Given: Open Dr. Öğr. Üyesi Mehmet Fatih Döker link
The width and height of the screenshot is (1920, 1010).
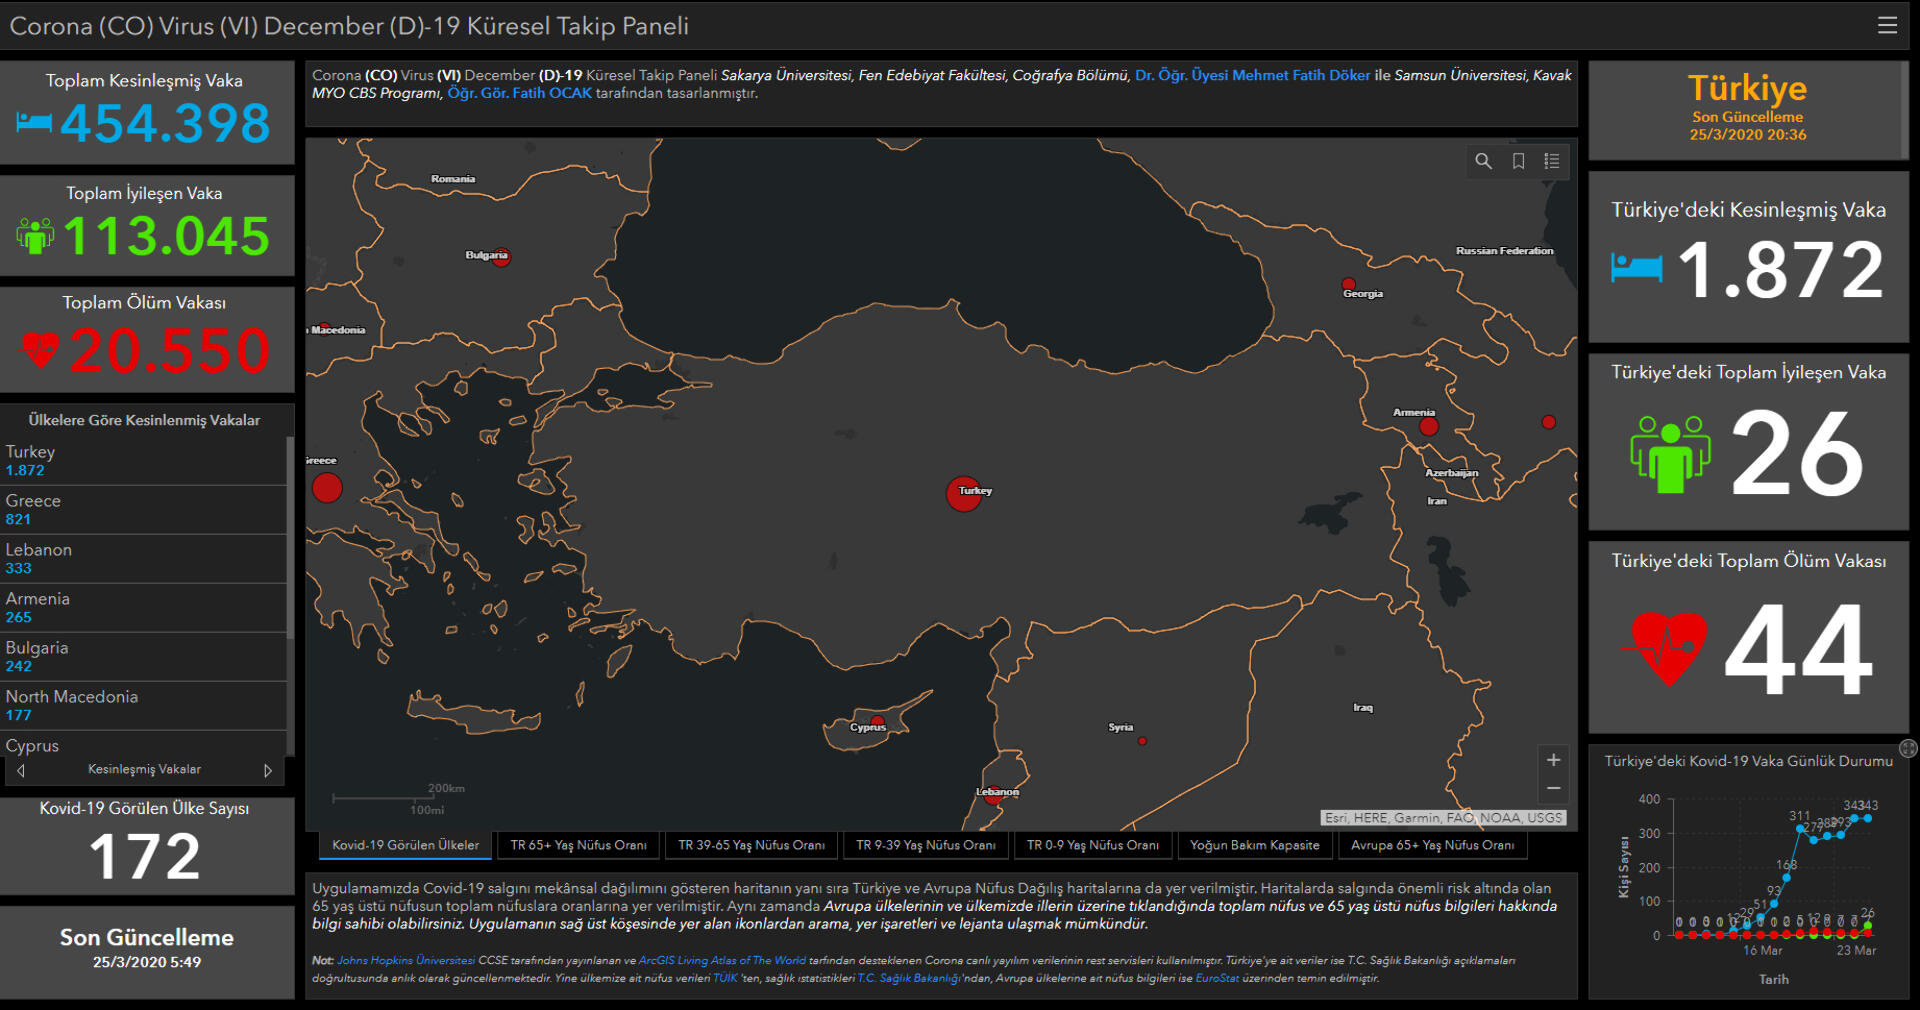Looking at the screenshot, I should tap(1252, 75).
